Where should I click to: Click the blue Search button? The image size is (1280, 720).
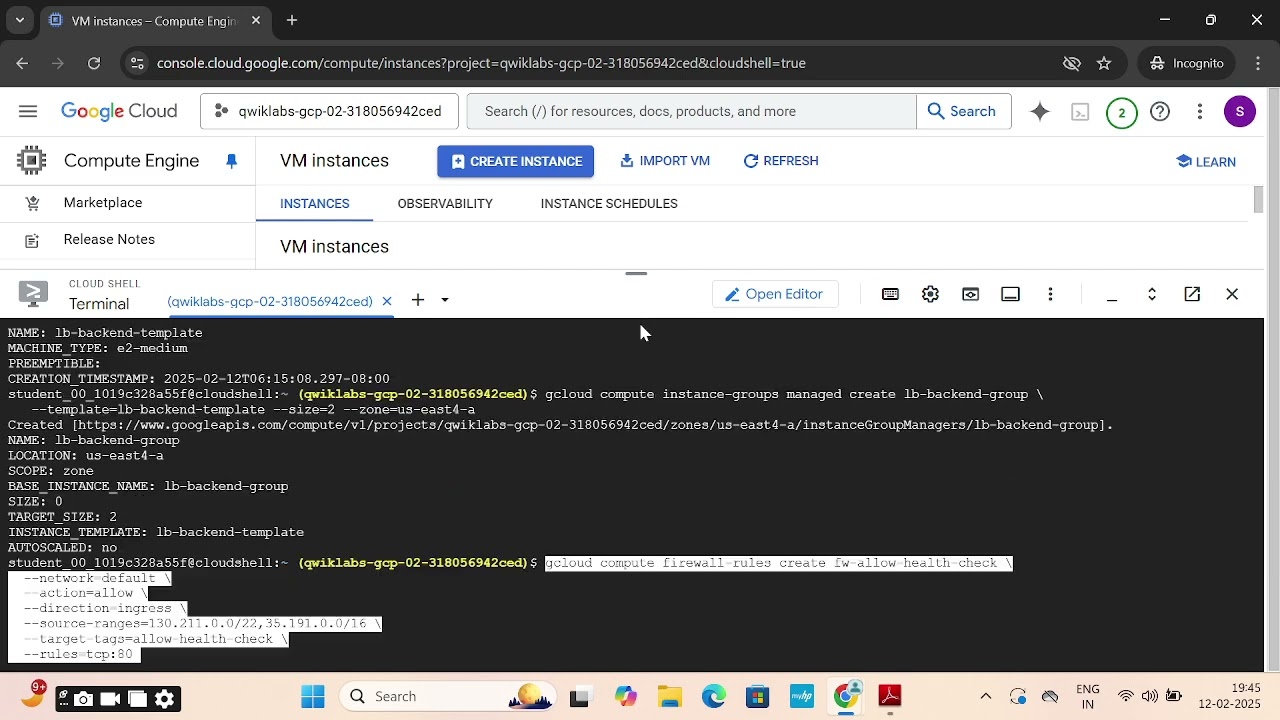click(x=961, y=111)
